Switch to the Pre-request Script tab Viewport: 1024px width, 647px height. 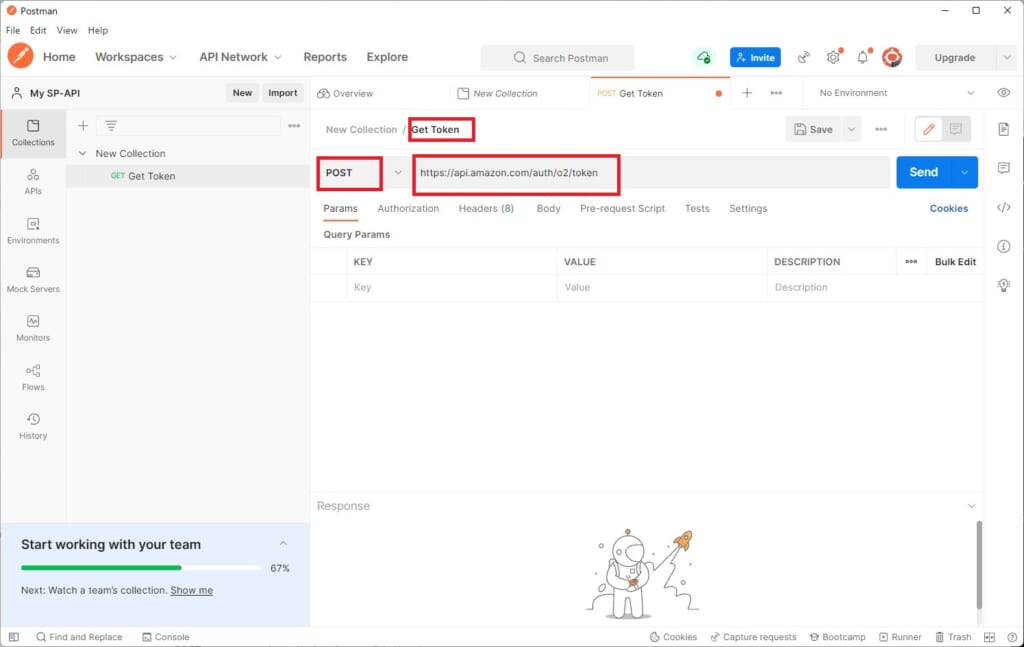coord(622,208)
